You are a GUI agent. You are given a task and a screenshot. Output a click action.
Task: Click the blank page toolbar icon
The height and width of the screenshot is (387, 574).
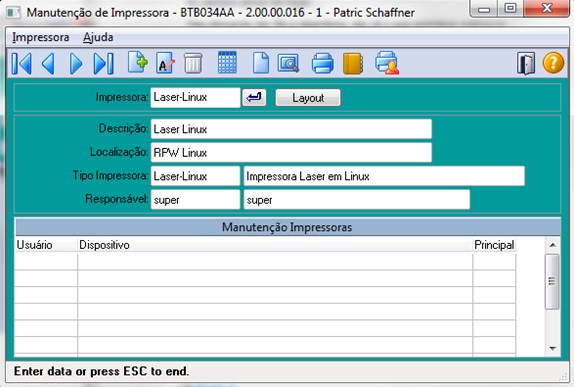(x=261, y=63)
